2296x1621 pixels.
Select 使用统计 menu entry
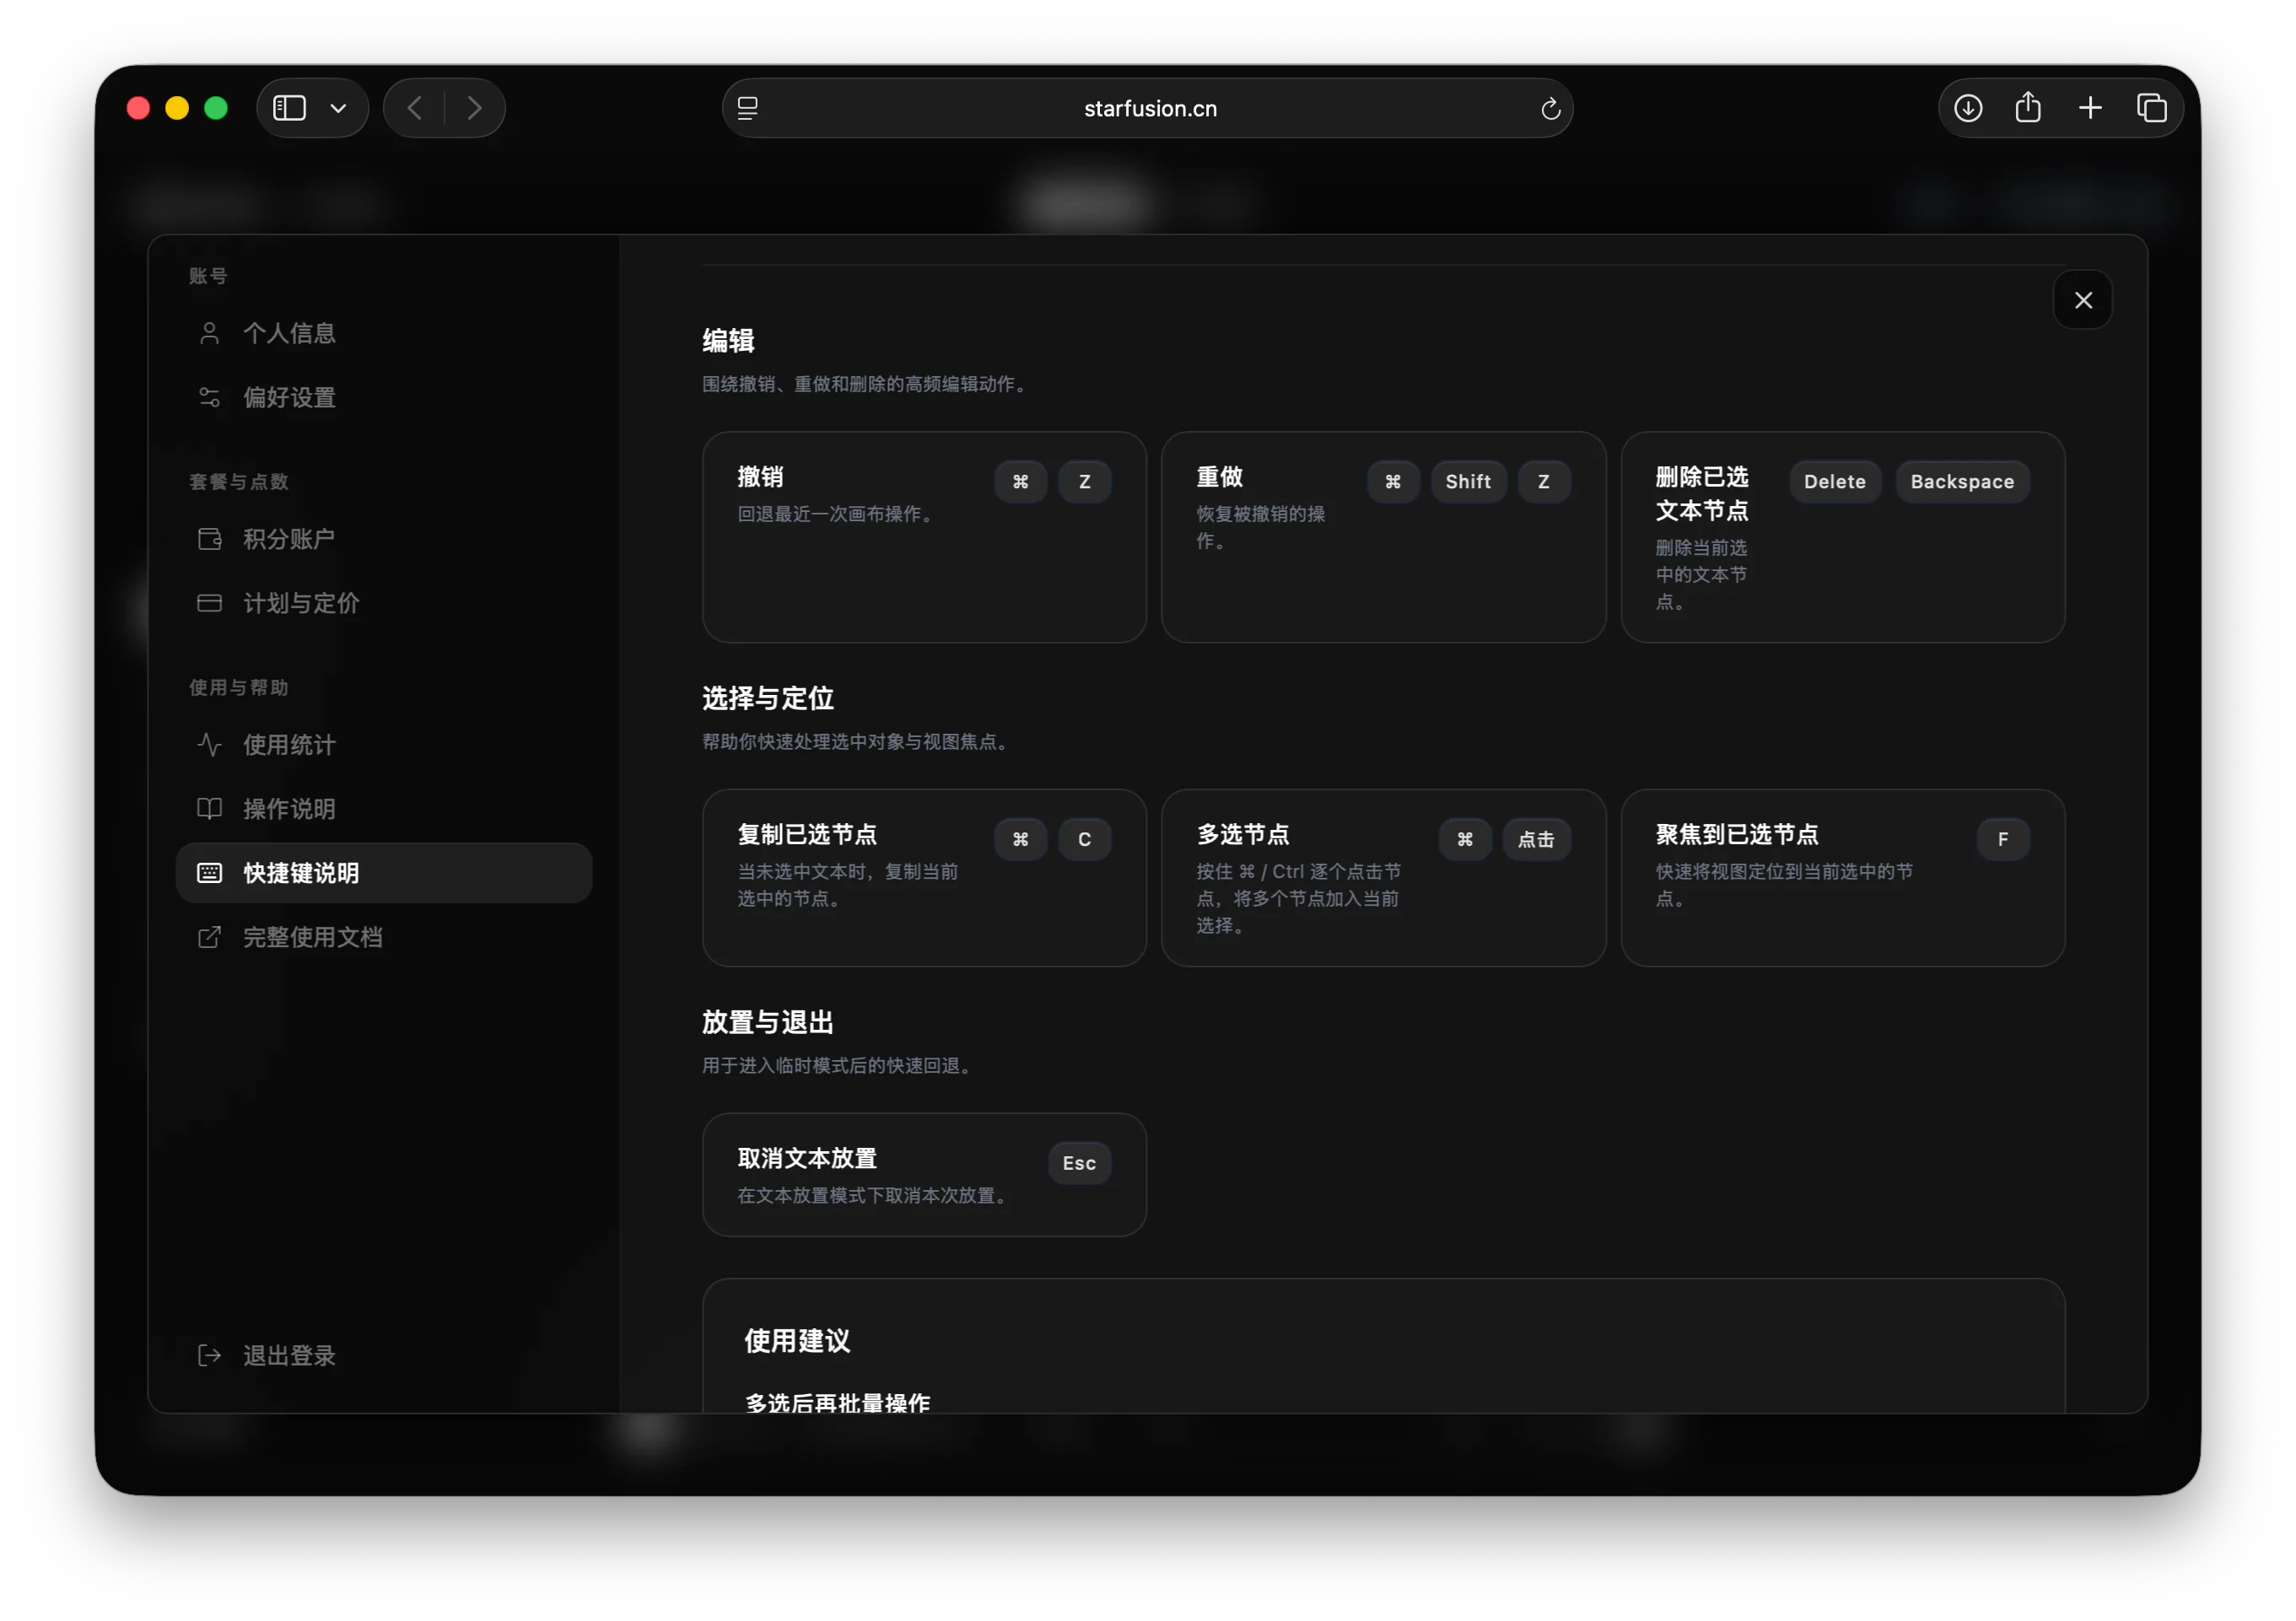tap(384, 745)
